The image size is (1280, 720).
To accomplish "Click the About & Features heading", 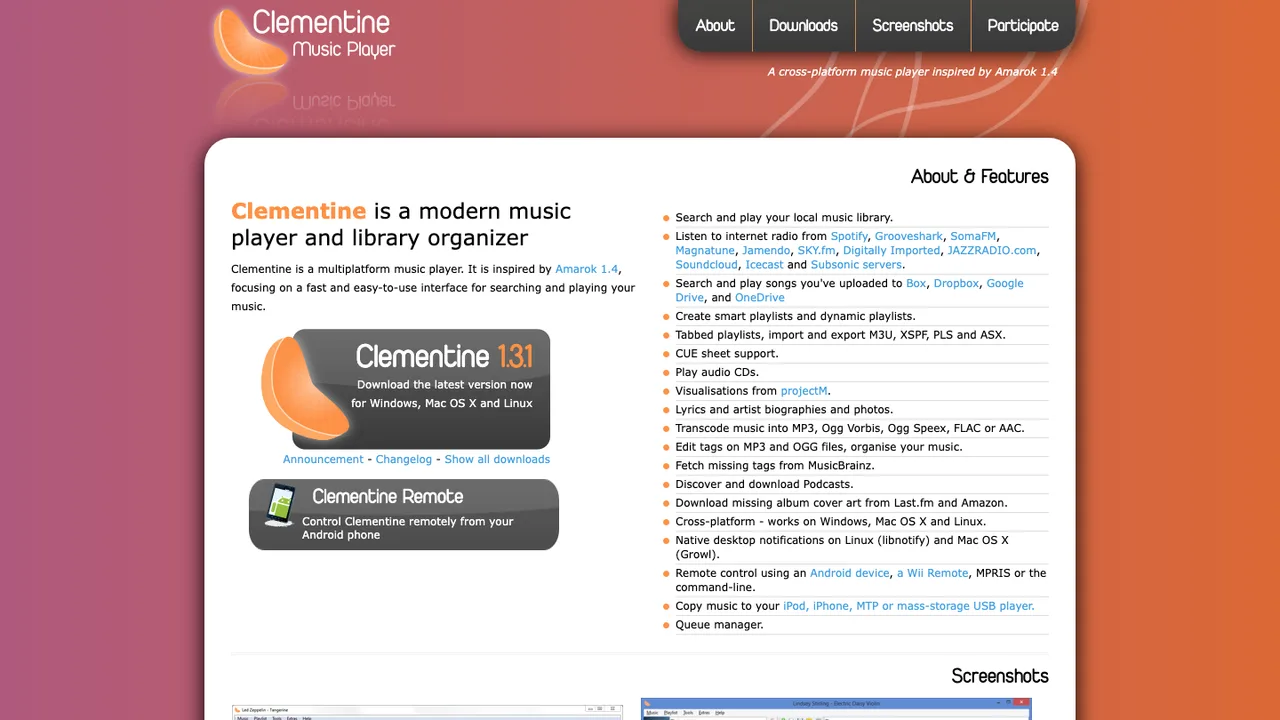I will [x=980, y=177].
